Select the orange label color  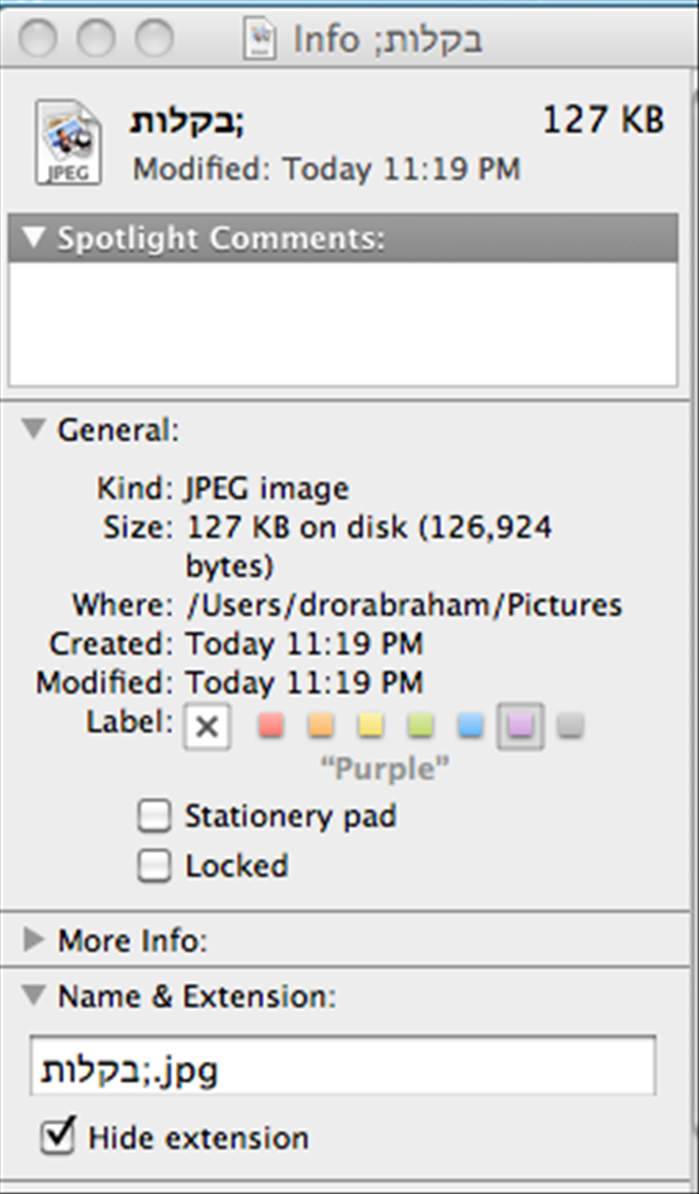(321, 725)
